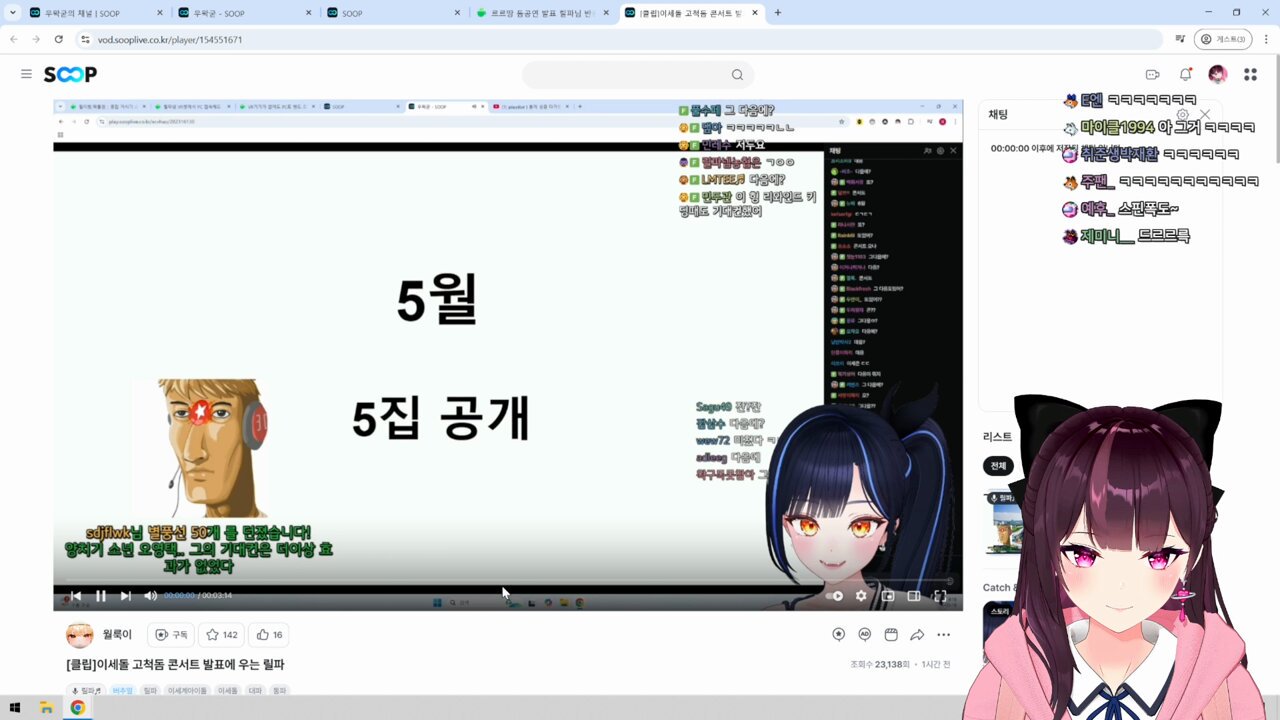Seek on the video progress bar
1280x720 pixels.
[x=508, y=581]
